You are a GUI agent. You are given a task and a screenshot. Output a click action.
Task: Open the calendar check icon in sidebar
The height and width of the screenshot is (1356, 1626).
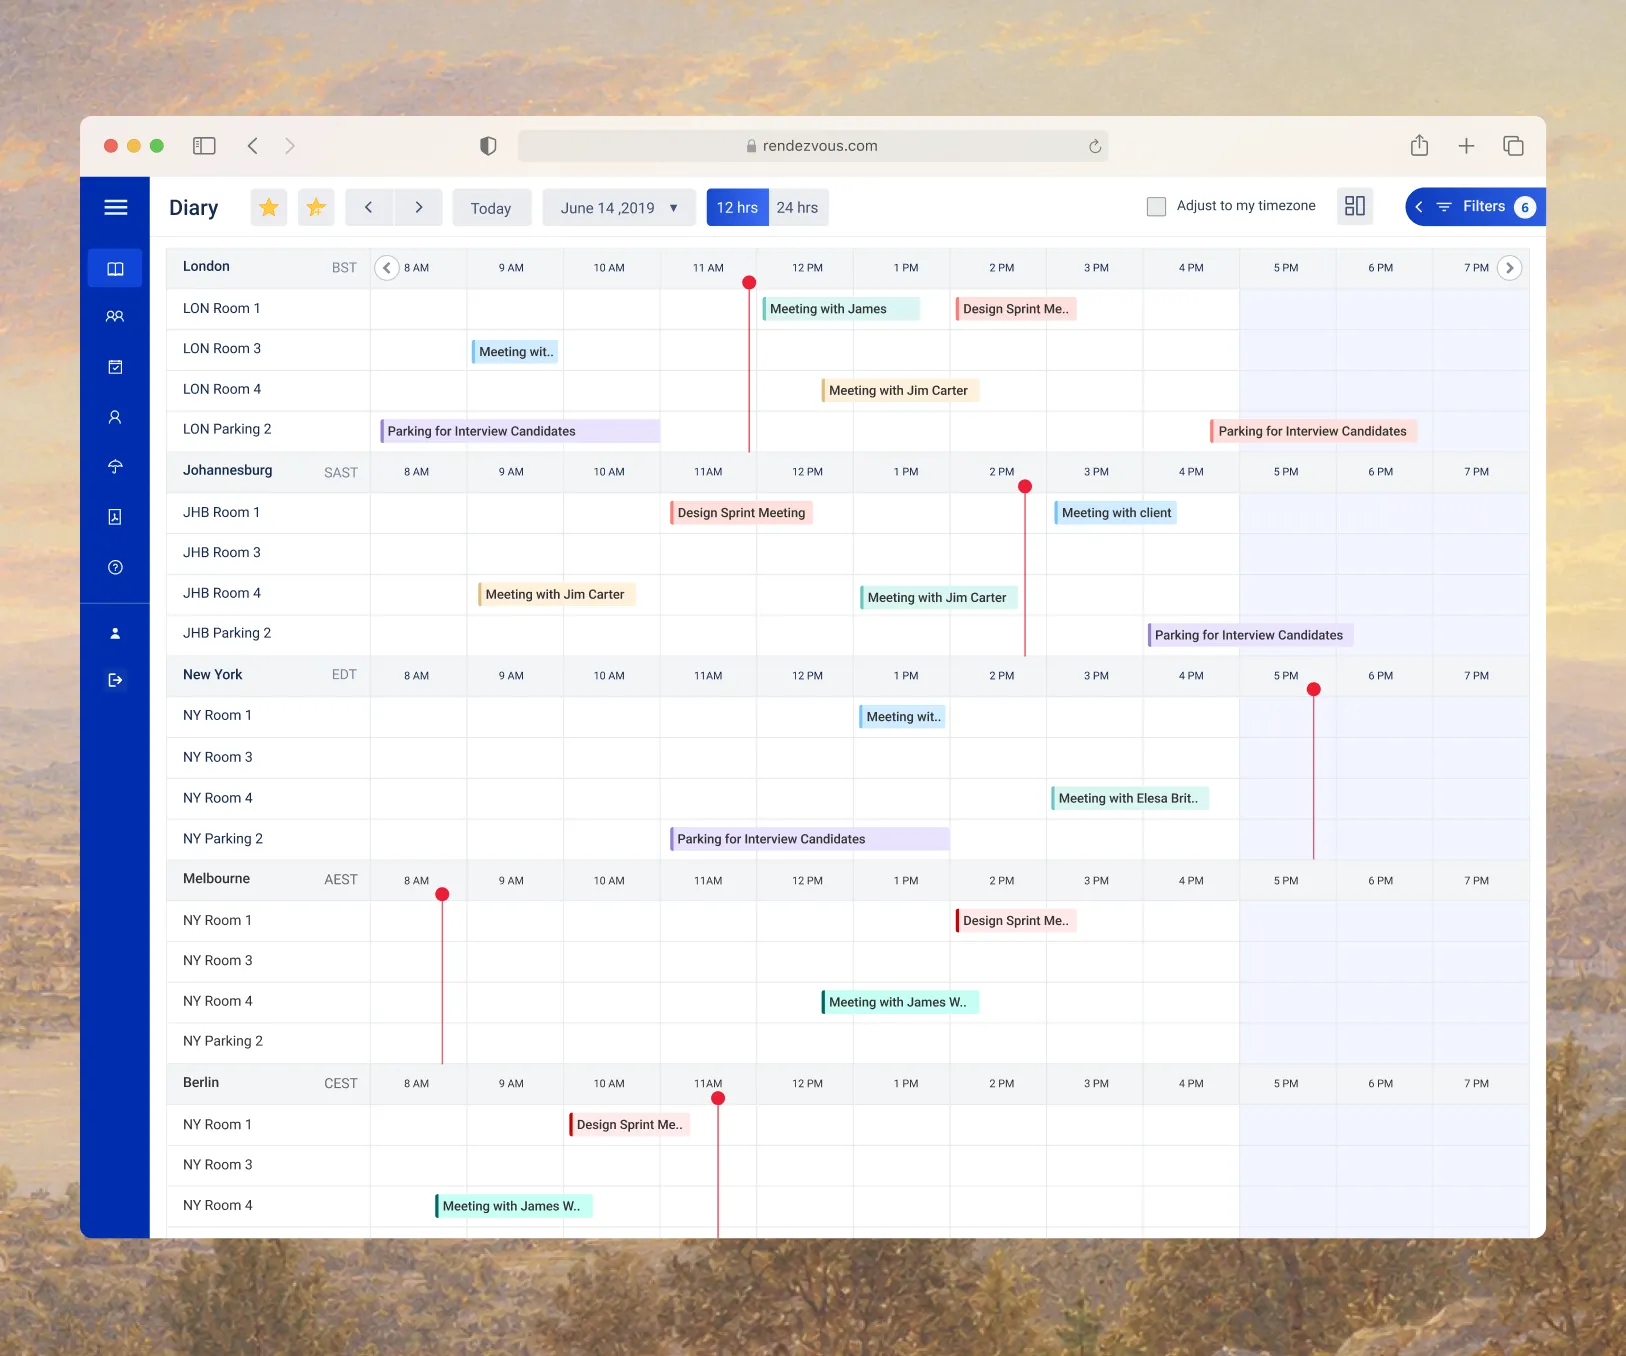tap(115, 367)
